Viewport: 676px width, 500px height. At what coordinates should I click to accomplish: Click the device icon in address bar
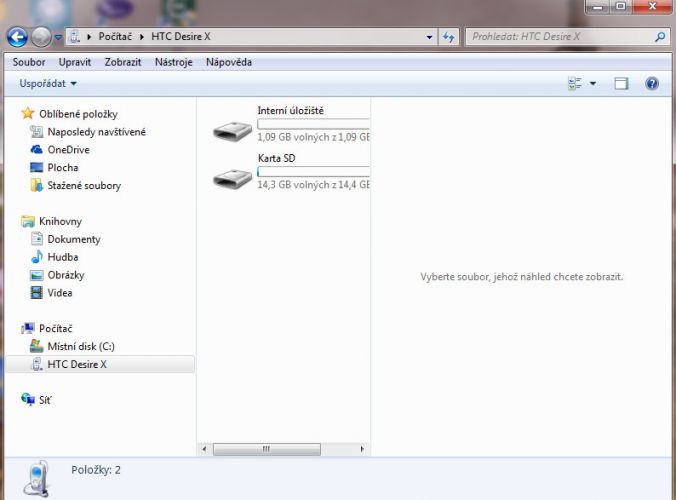[75, 37]
